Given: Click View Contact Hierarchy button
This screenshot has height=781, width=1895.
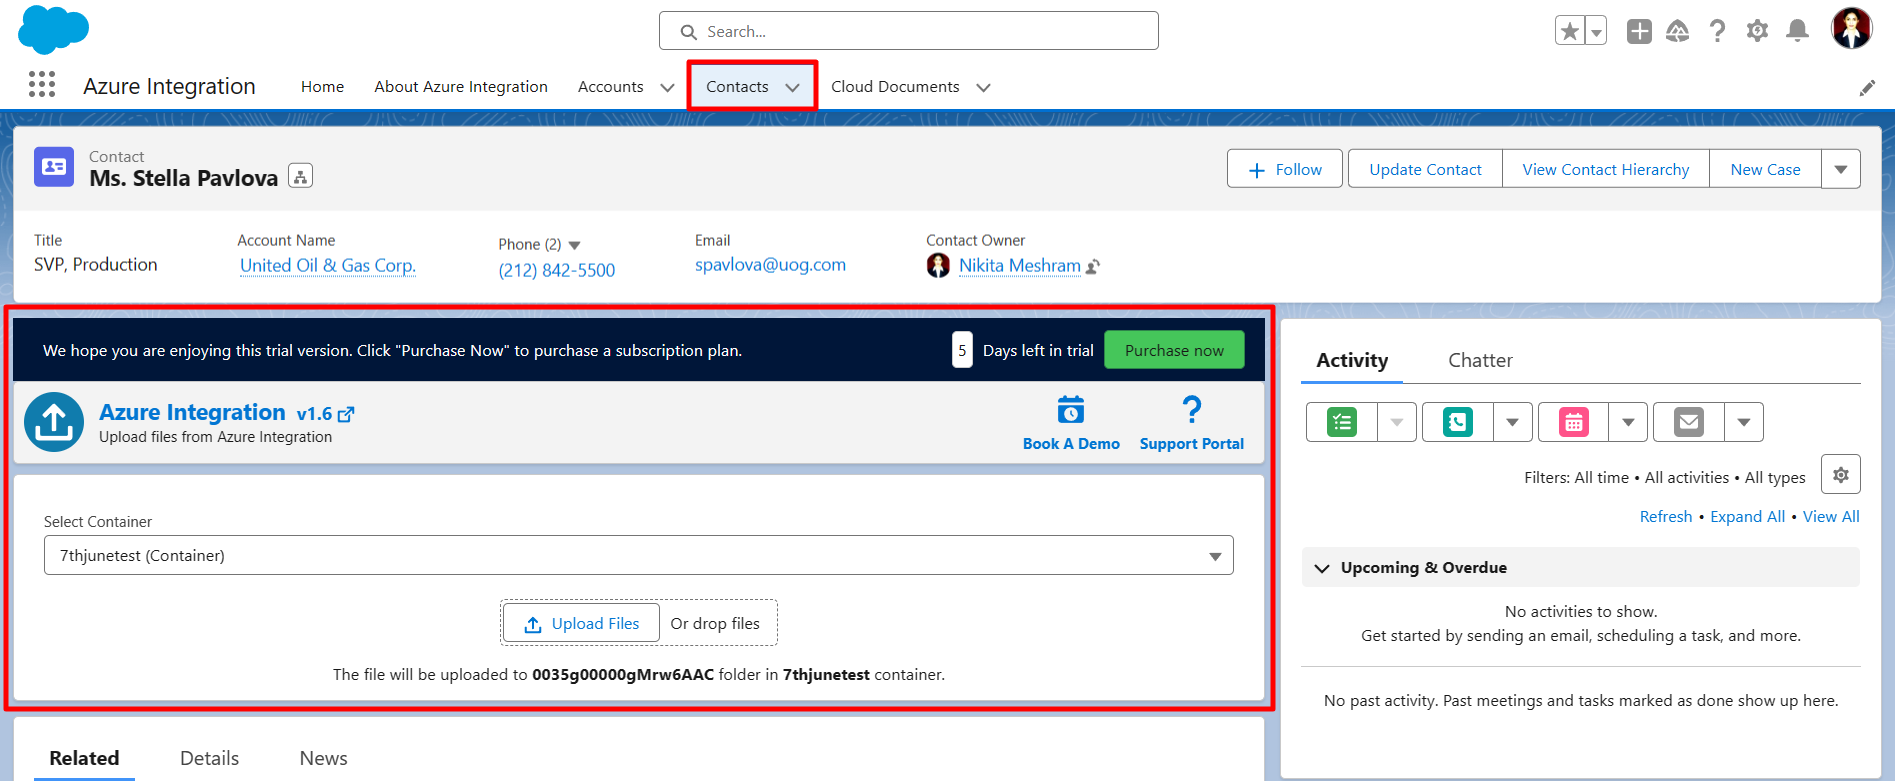Looking at the screenshot, I should pyautogui.click(x=1606, y=169).
